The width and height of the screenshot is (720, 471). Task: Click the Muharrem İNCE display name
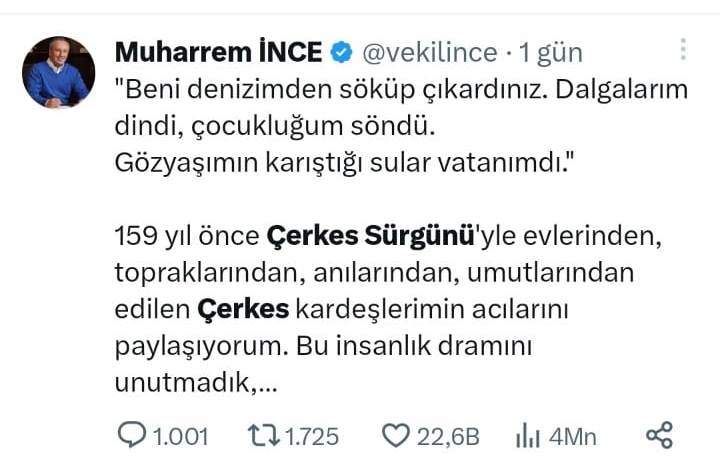click(x=219, y=52)
